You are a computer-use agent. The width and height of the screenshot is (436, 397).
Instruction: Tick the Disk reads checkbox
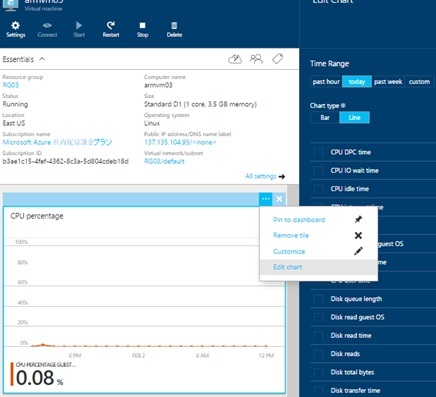(318, 354)
